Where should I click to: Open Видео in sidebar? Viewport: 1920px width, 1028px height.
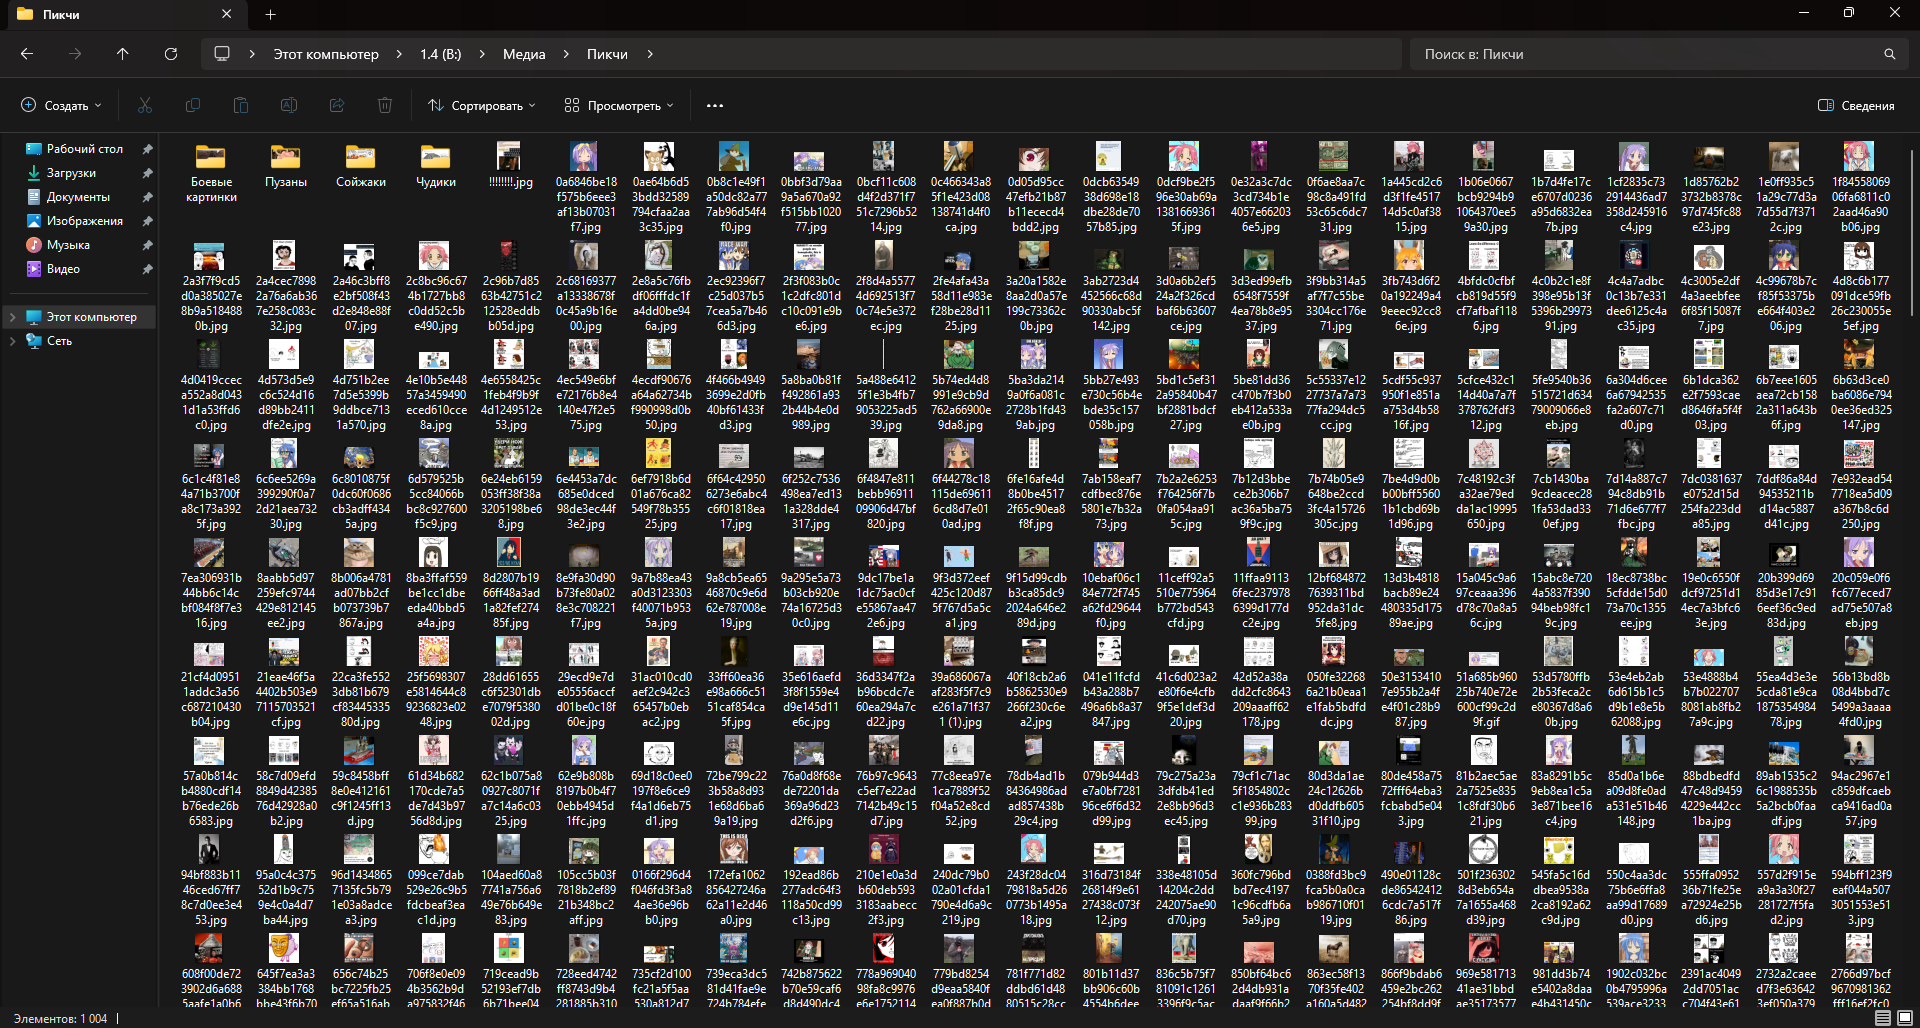pyautogui.click(x=63, y=269)
